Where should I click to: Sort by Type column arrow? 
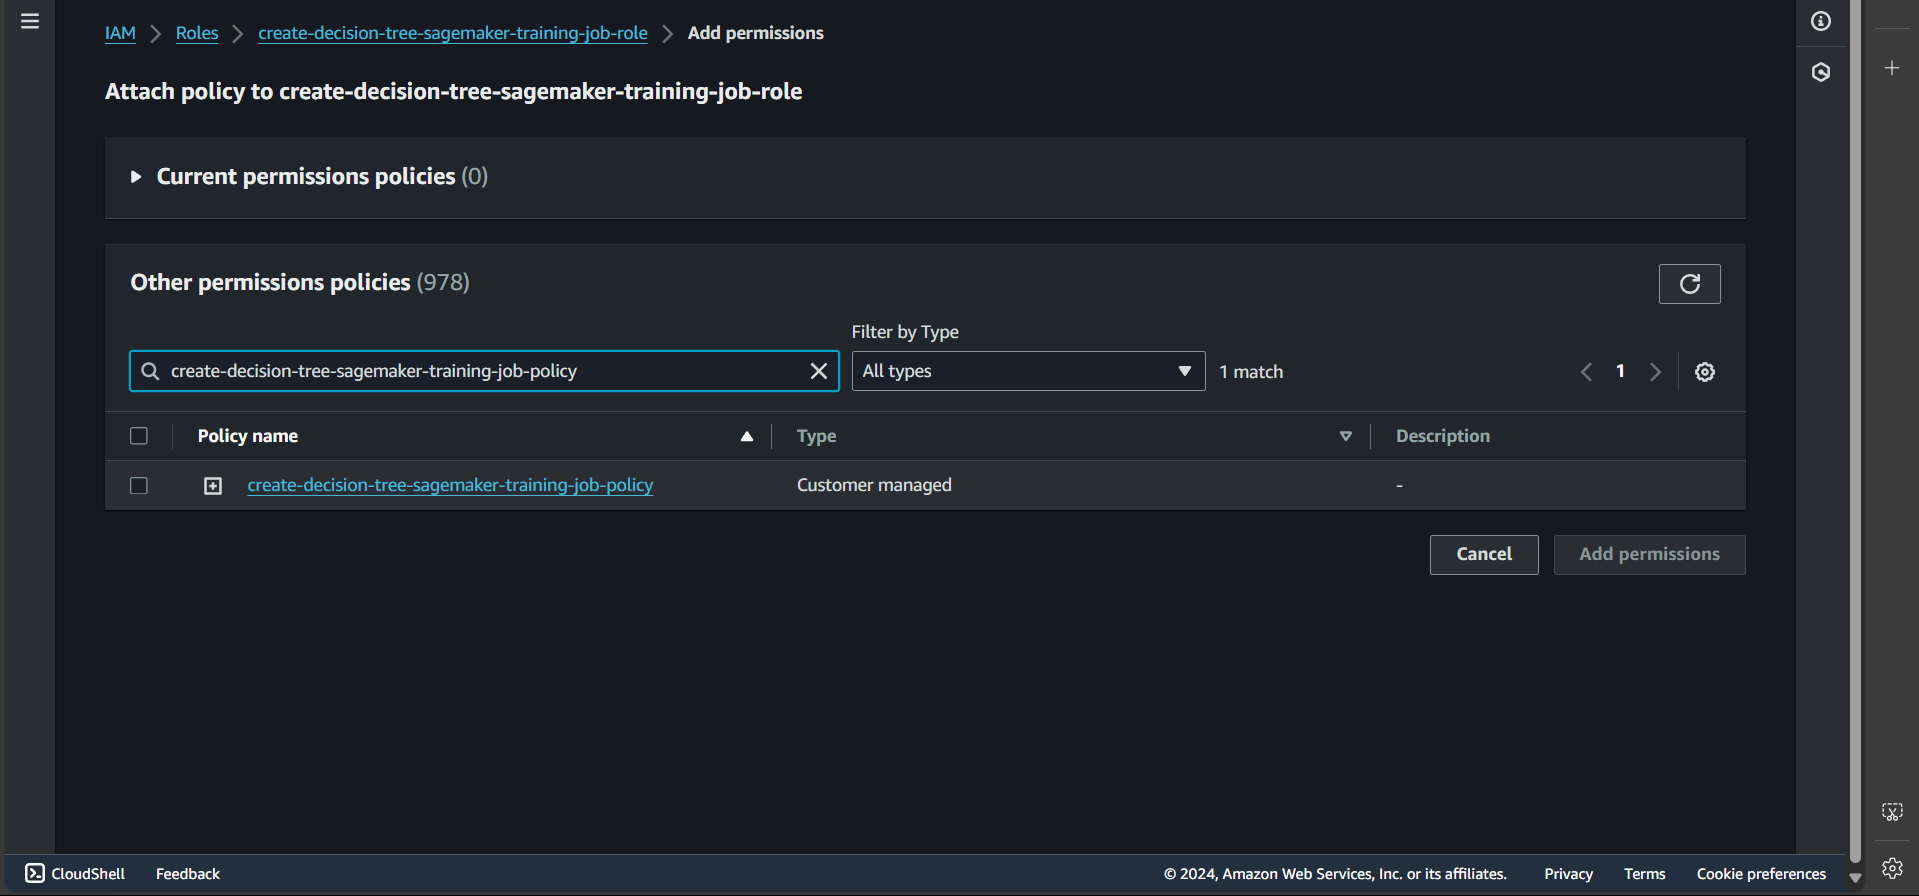pos(1346,436)
